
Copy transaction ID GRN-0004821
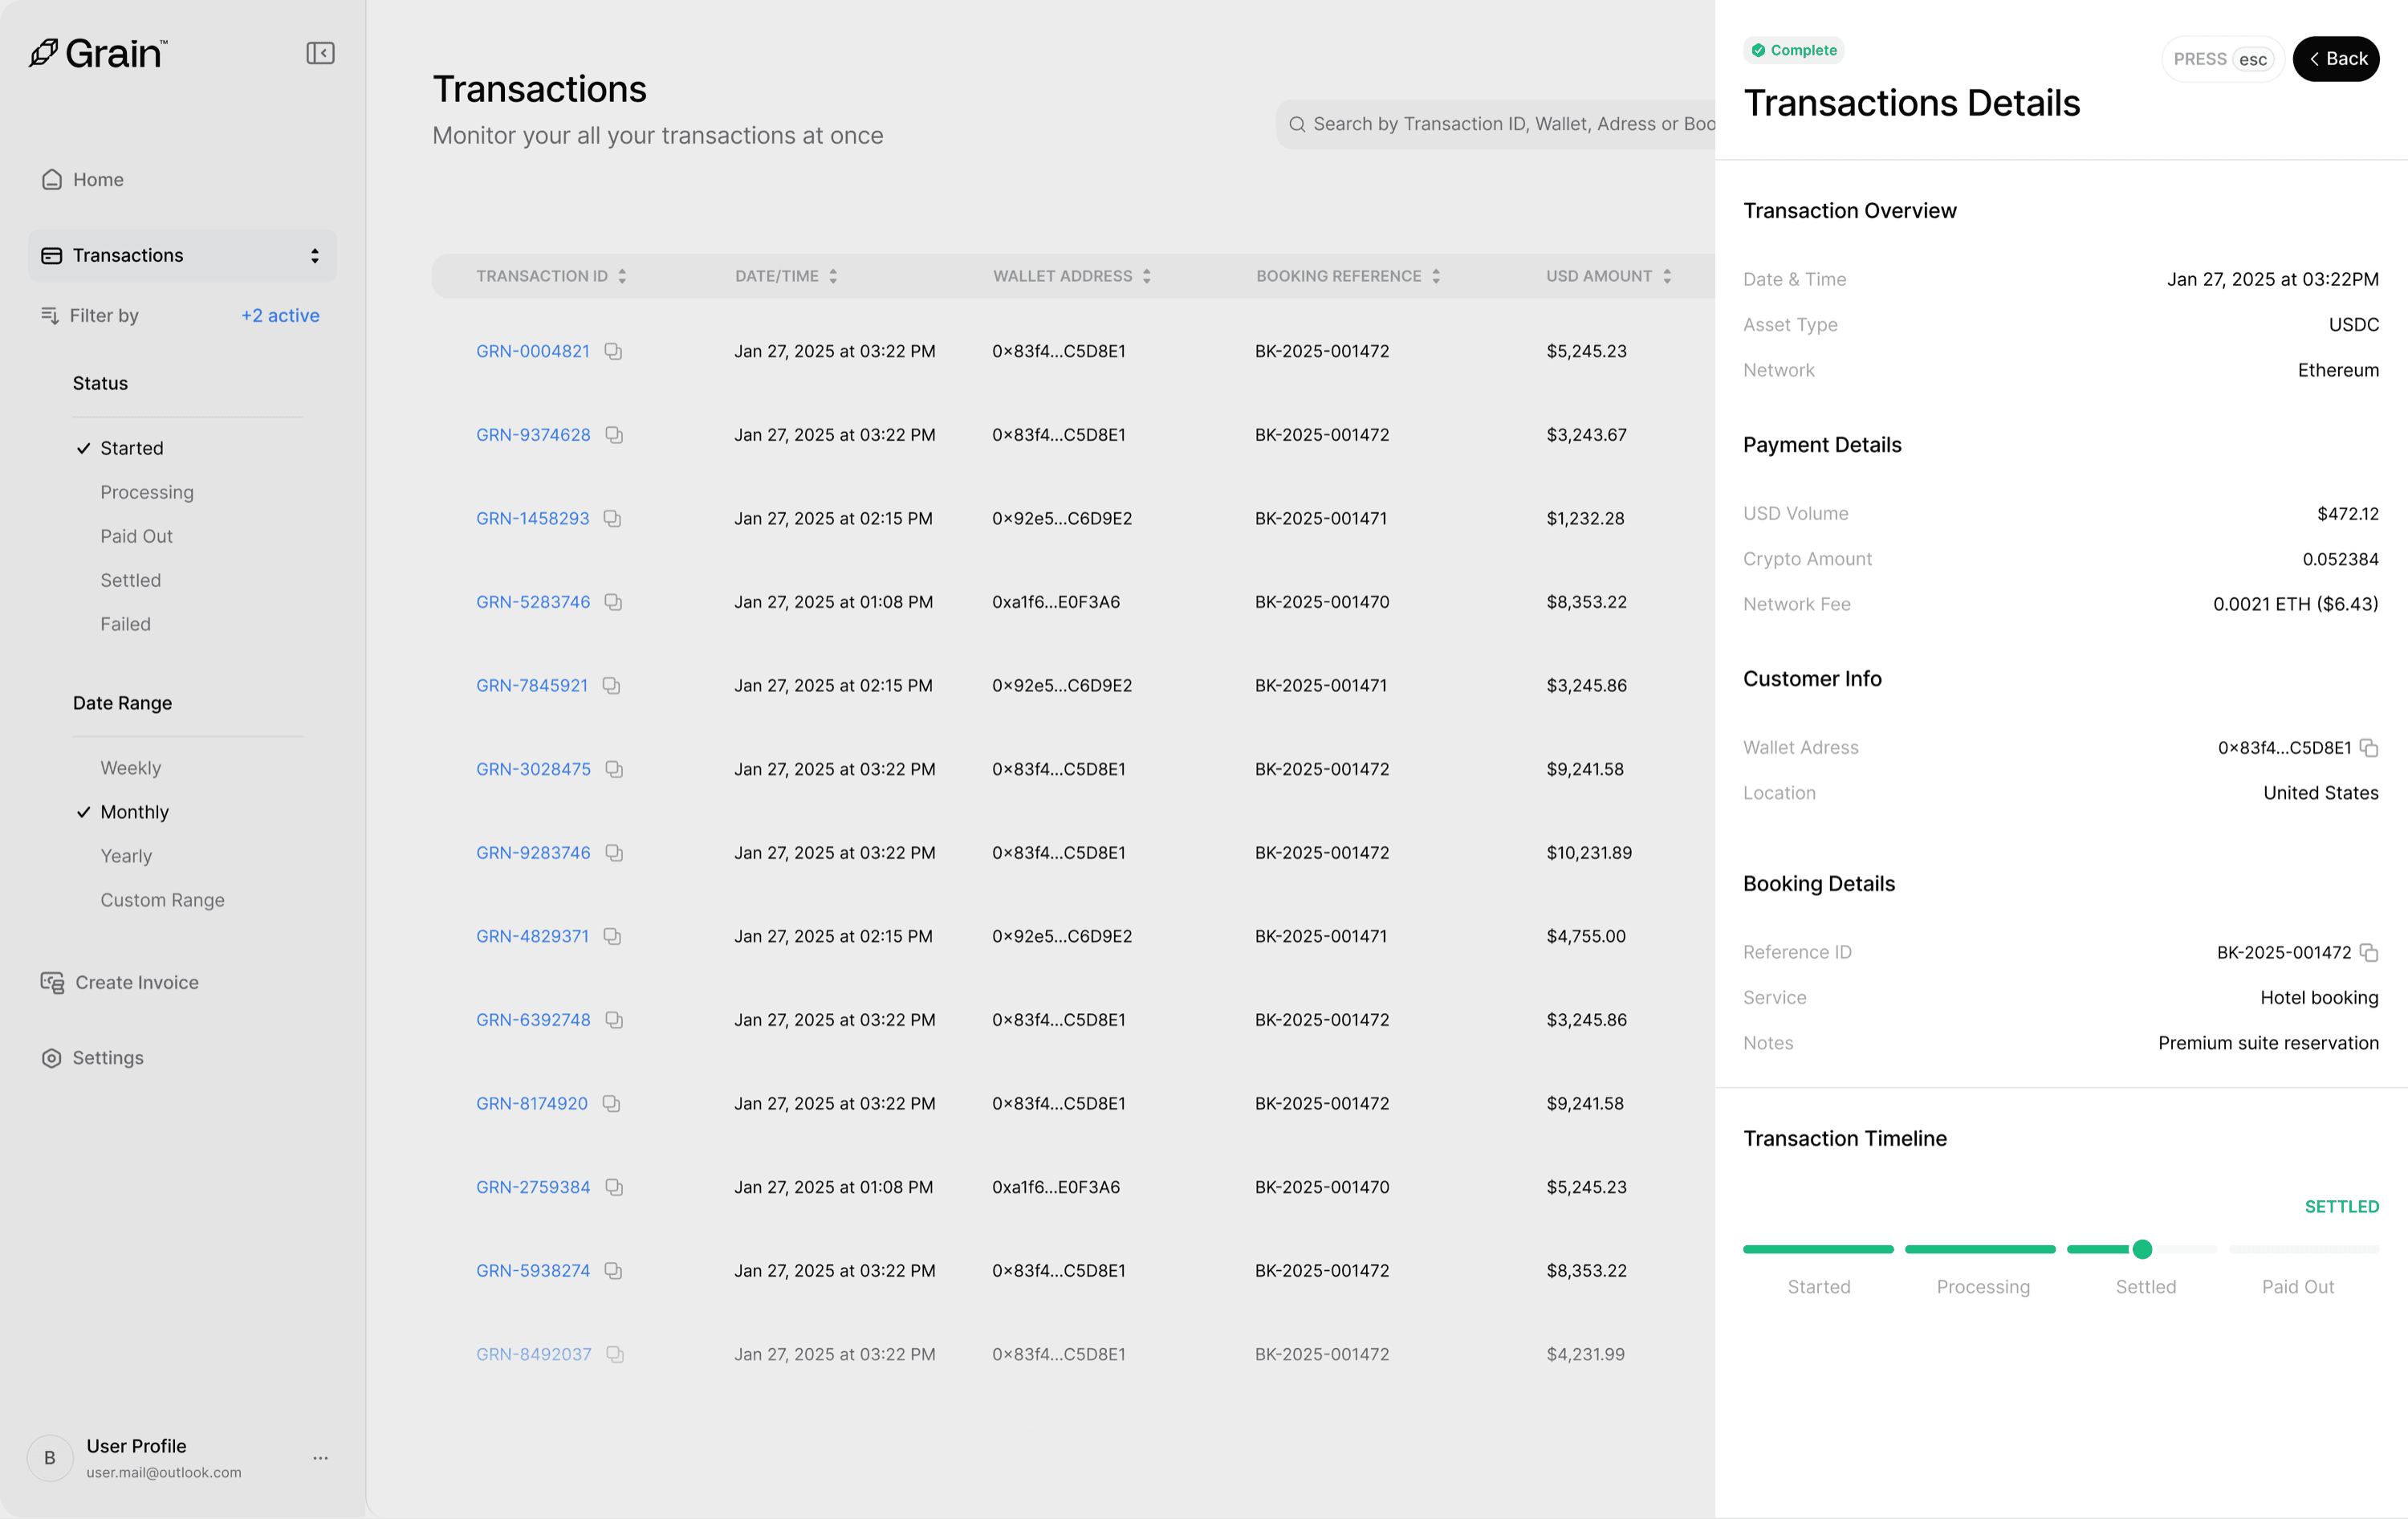pyautogui.click(x=613, y=351)
